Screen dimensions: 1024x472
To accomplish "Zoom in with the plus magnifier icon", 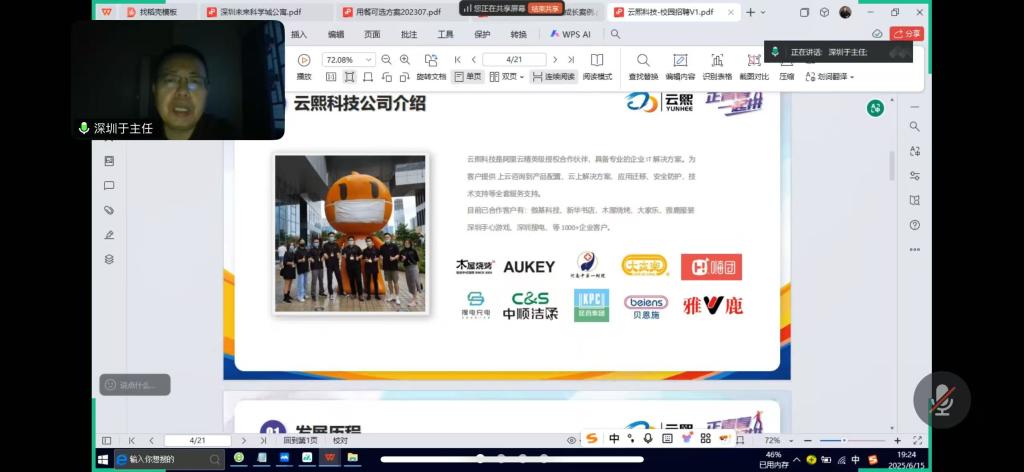I will pos(405,59).
